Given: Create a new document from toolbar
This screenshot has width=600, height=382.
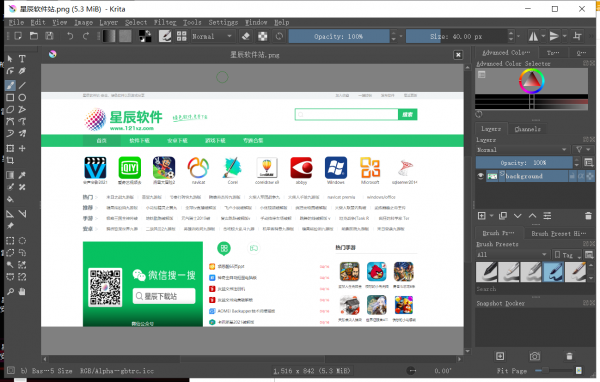Looking at the screenshot, I should pos(18,36).
